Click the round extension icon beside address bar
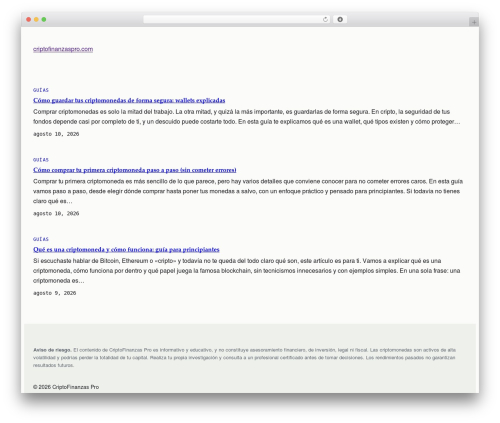Viewport: 500px width, 423px height. coord(340,19)
